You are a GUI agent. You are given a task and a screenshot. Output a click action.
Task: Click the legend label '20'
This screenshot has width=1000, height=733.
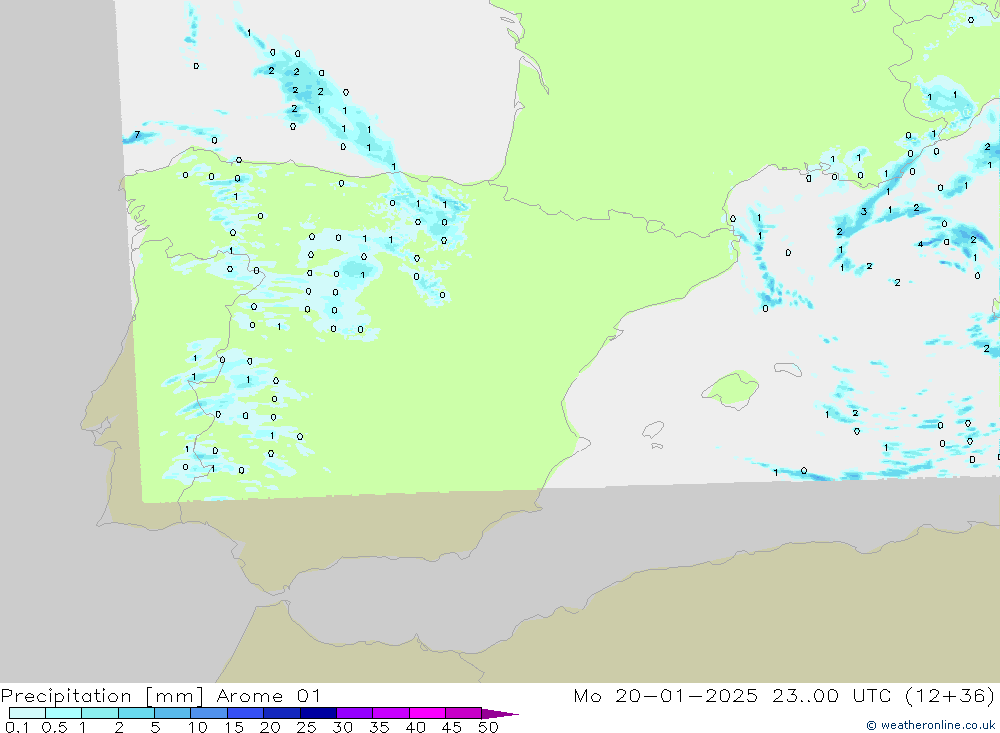click(270, 727)
